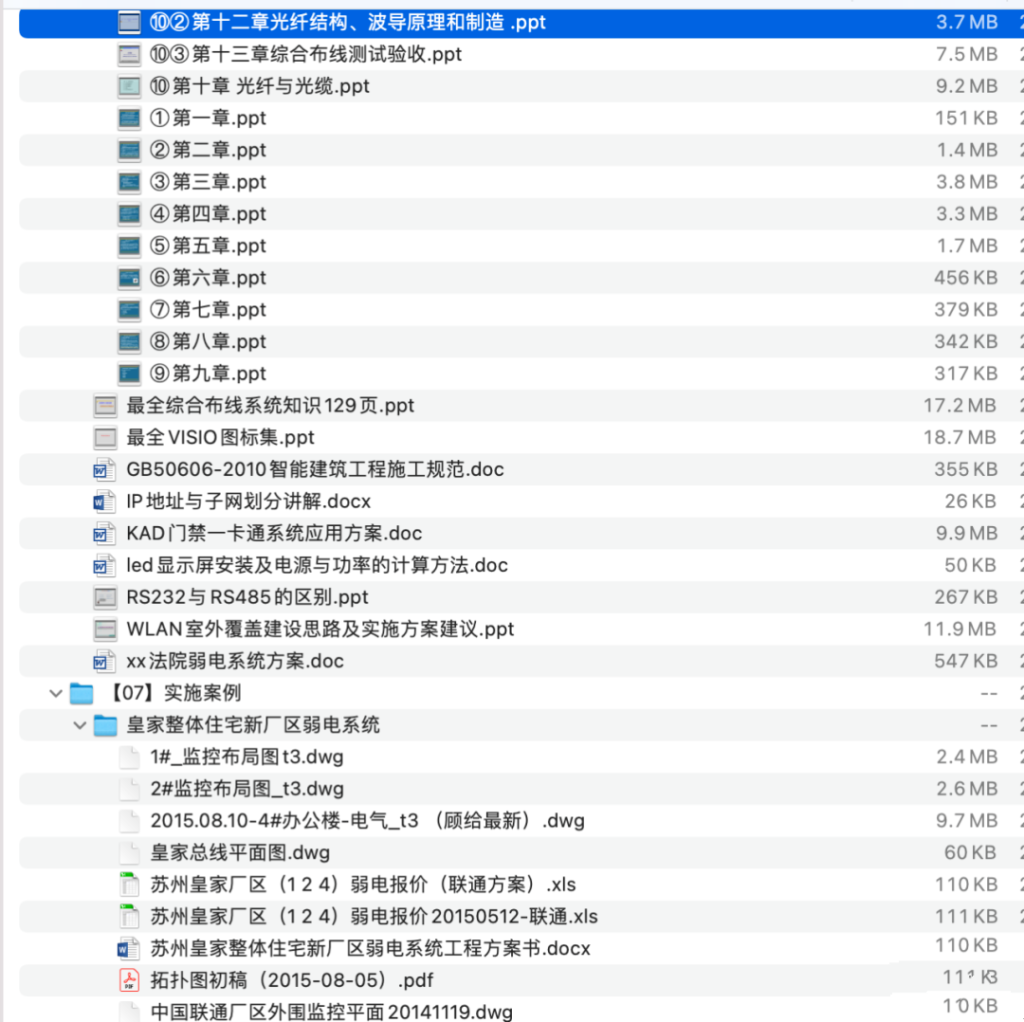The image size is (1024, 1022).
Task: Click the PDF icon of 拓扑图初稿（2015-08-05）.pdf
Action: tap(129, 980)
